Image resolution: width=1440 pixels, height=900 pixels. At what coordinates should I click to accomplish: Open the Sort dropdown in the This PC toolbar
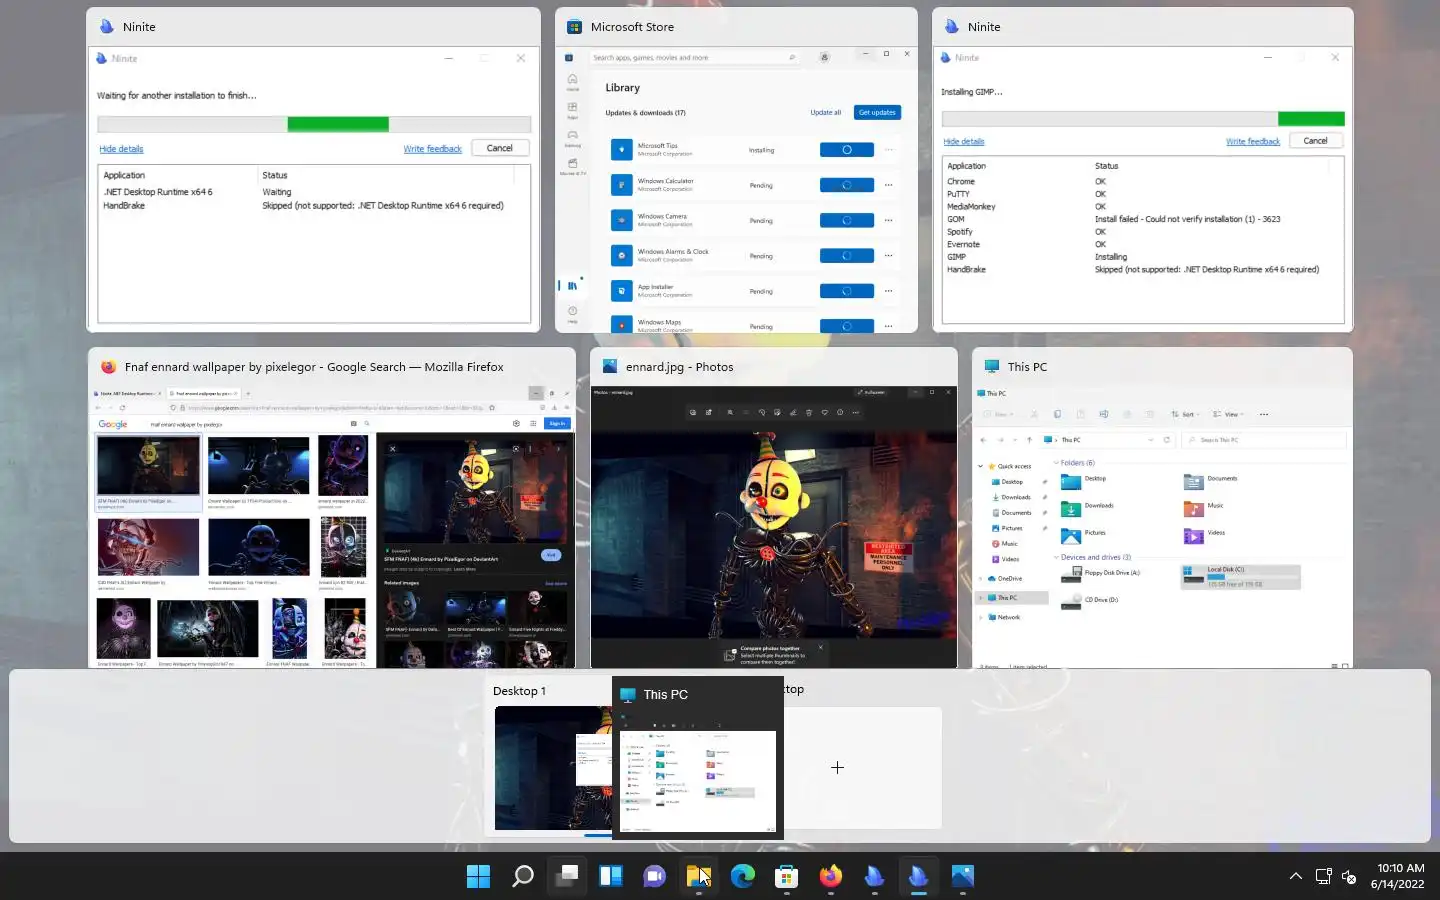(1185, 414)
